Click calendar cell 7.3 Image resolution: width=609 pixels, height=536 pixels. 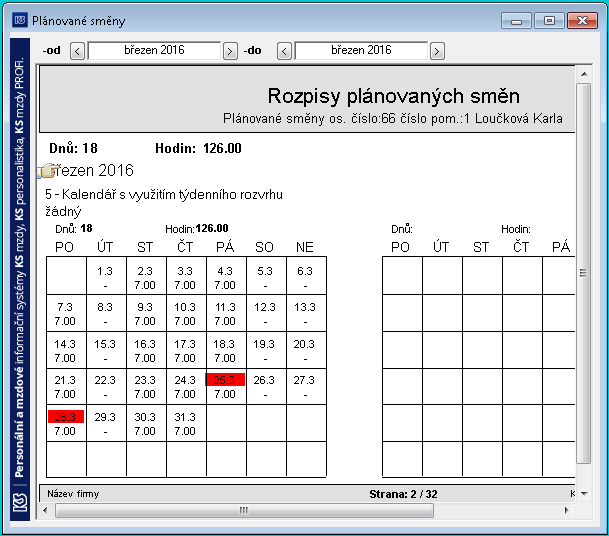[x=66, y=313]
